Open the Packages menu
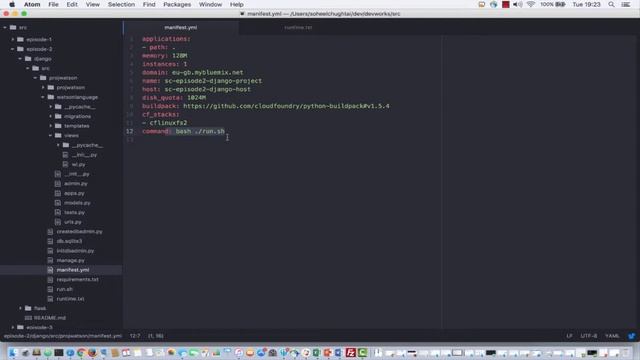640x360 pixels. [x=177, y=4]
